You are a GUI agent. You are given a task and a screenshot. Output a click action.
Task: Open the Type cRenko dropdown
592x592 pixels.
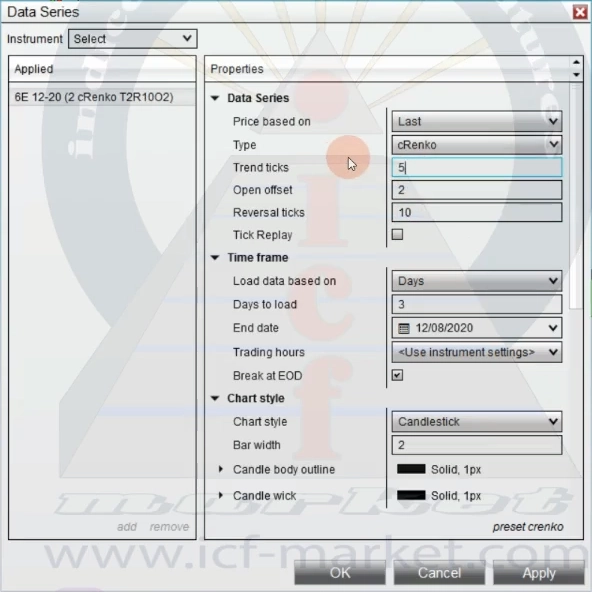477,145
